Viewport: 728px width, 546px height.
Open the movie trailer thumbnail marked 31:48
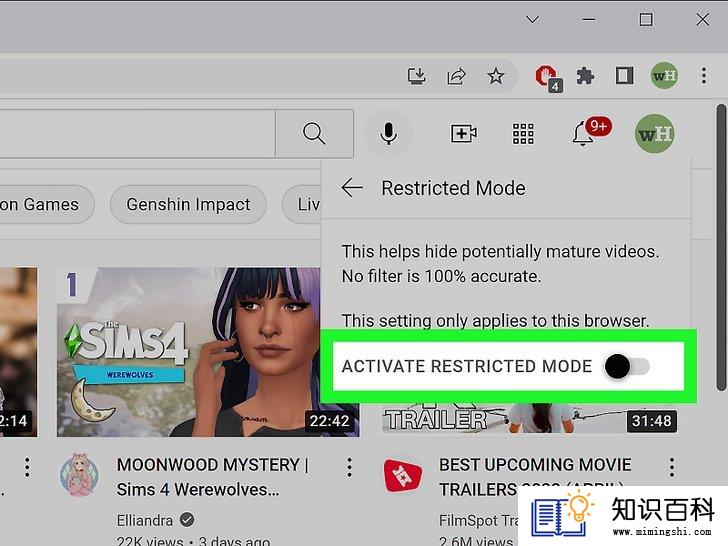pyautogui.click(x=529, y=420)
